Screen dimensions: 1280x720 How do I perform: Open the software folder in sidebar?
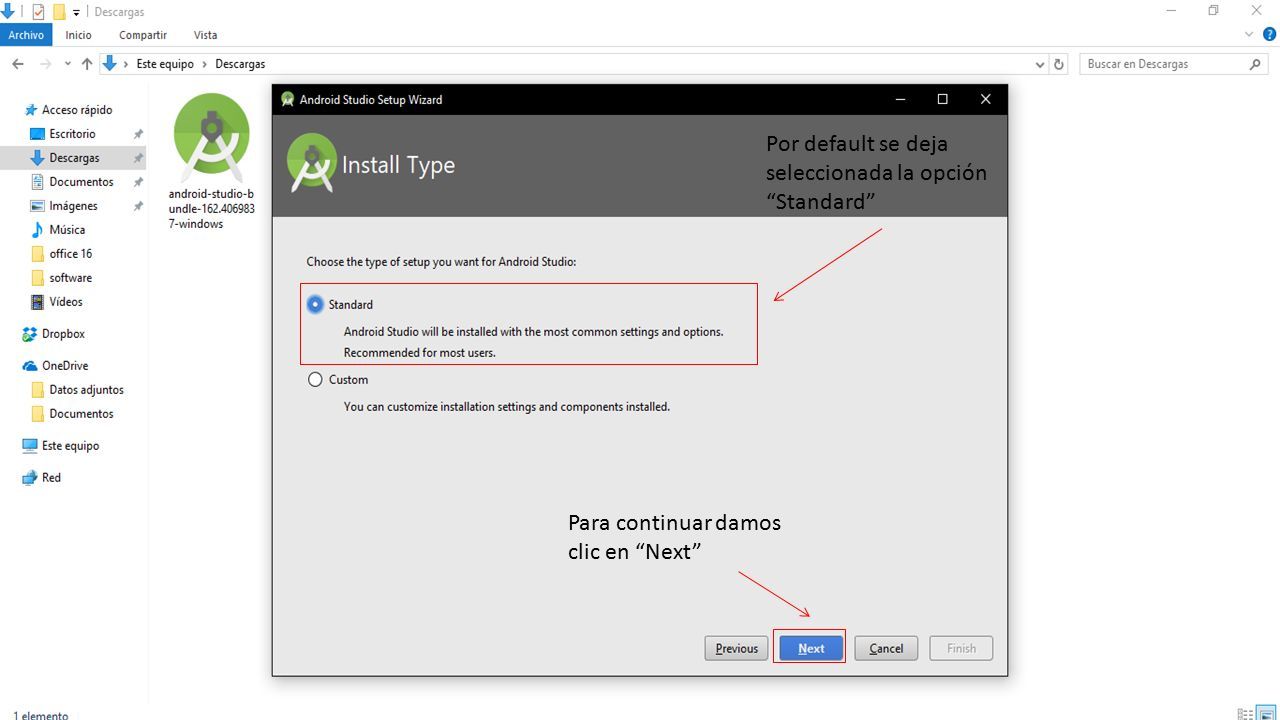(x=69, y=278)
